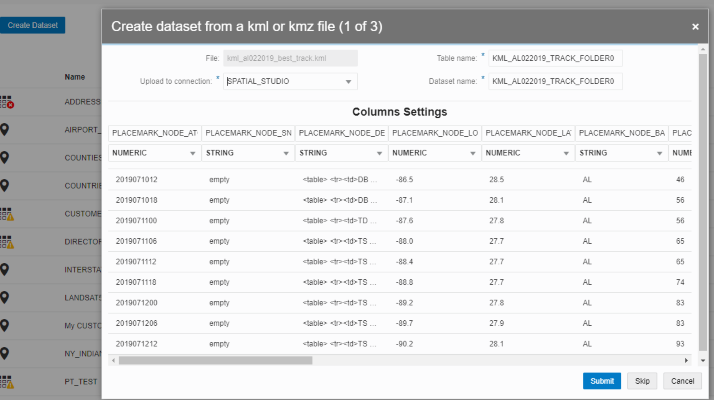Click longitude value -89.7

[x=404, y=323]
